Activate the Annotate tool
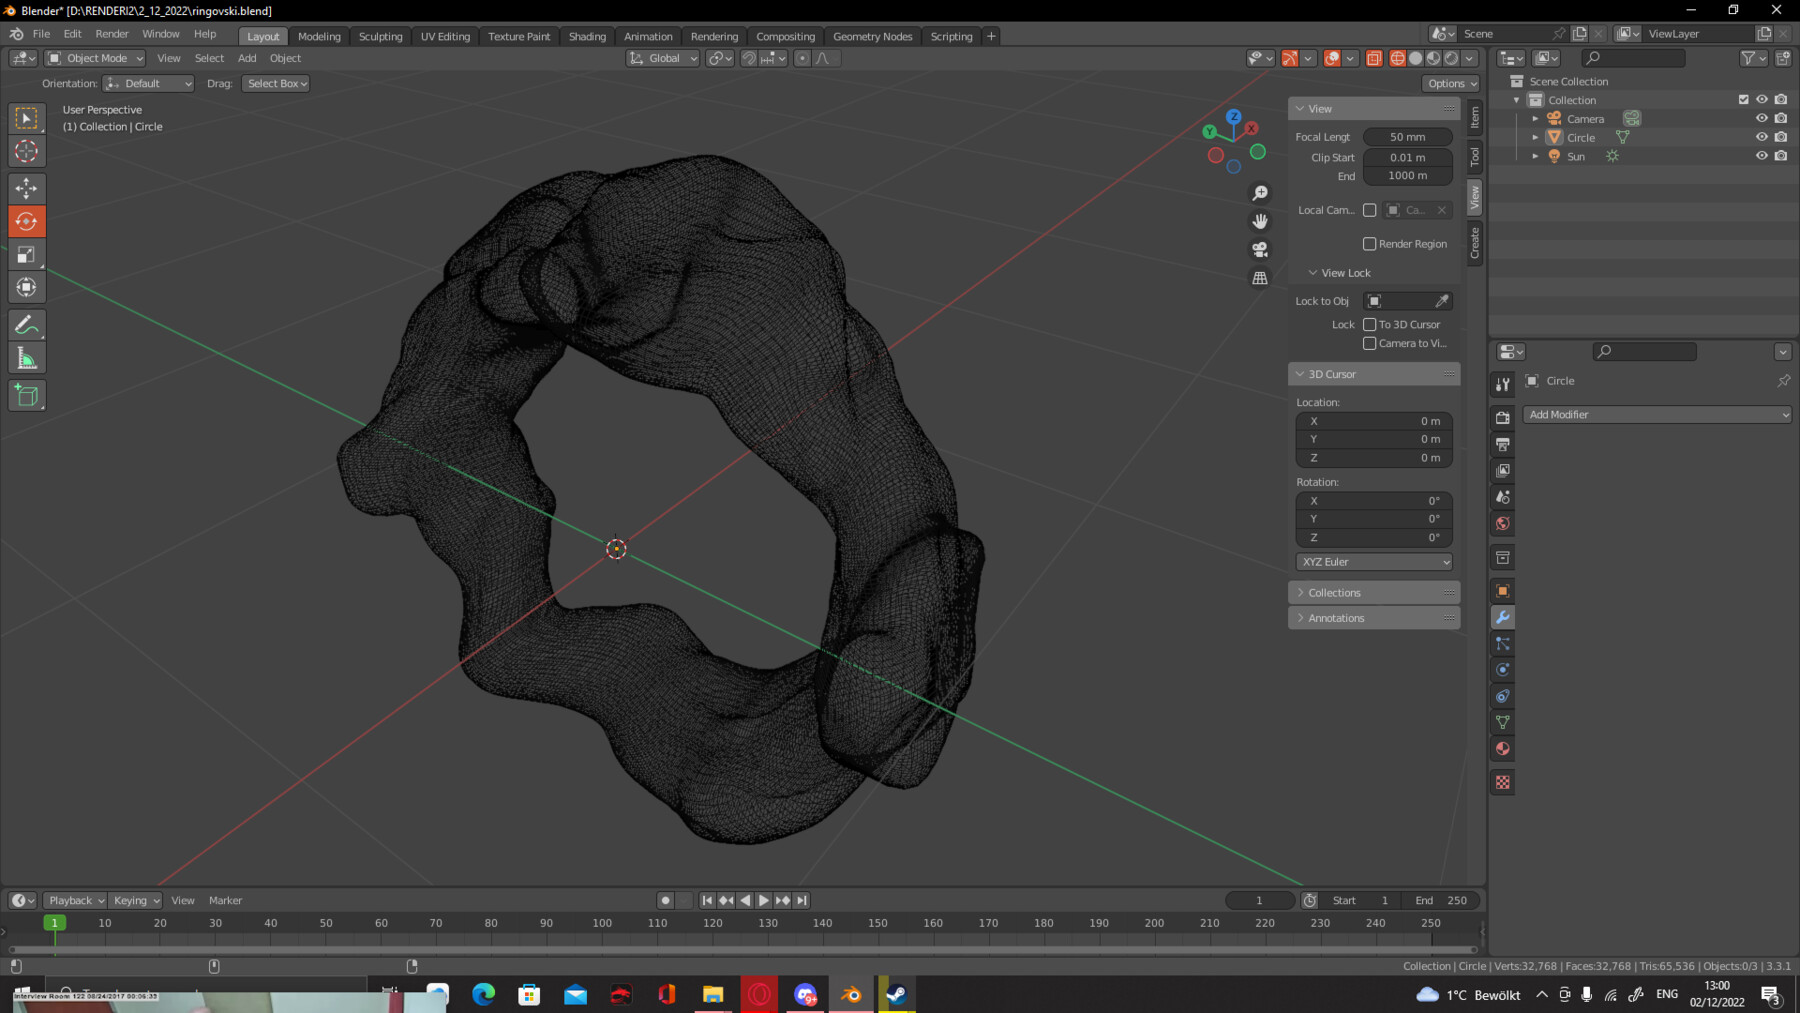 click(x=27, y=323)
